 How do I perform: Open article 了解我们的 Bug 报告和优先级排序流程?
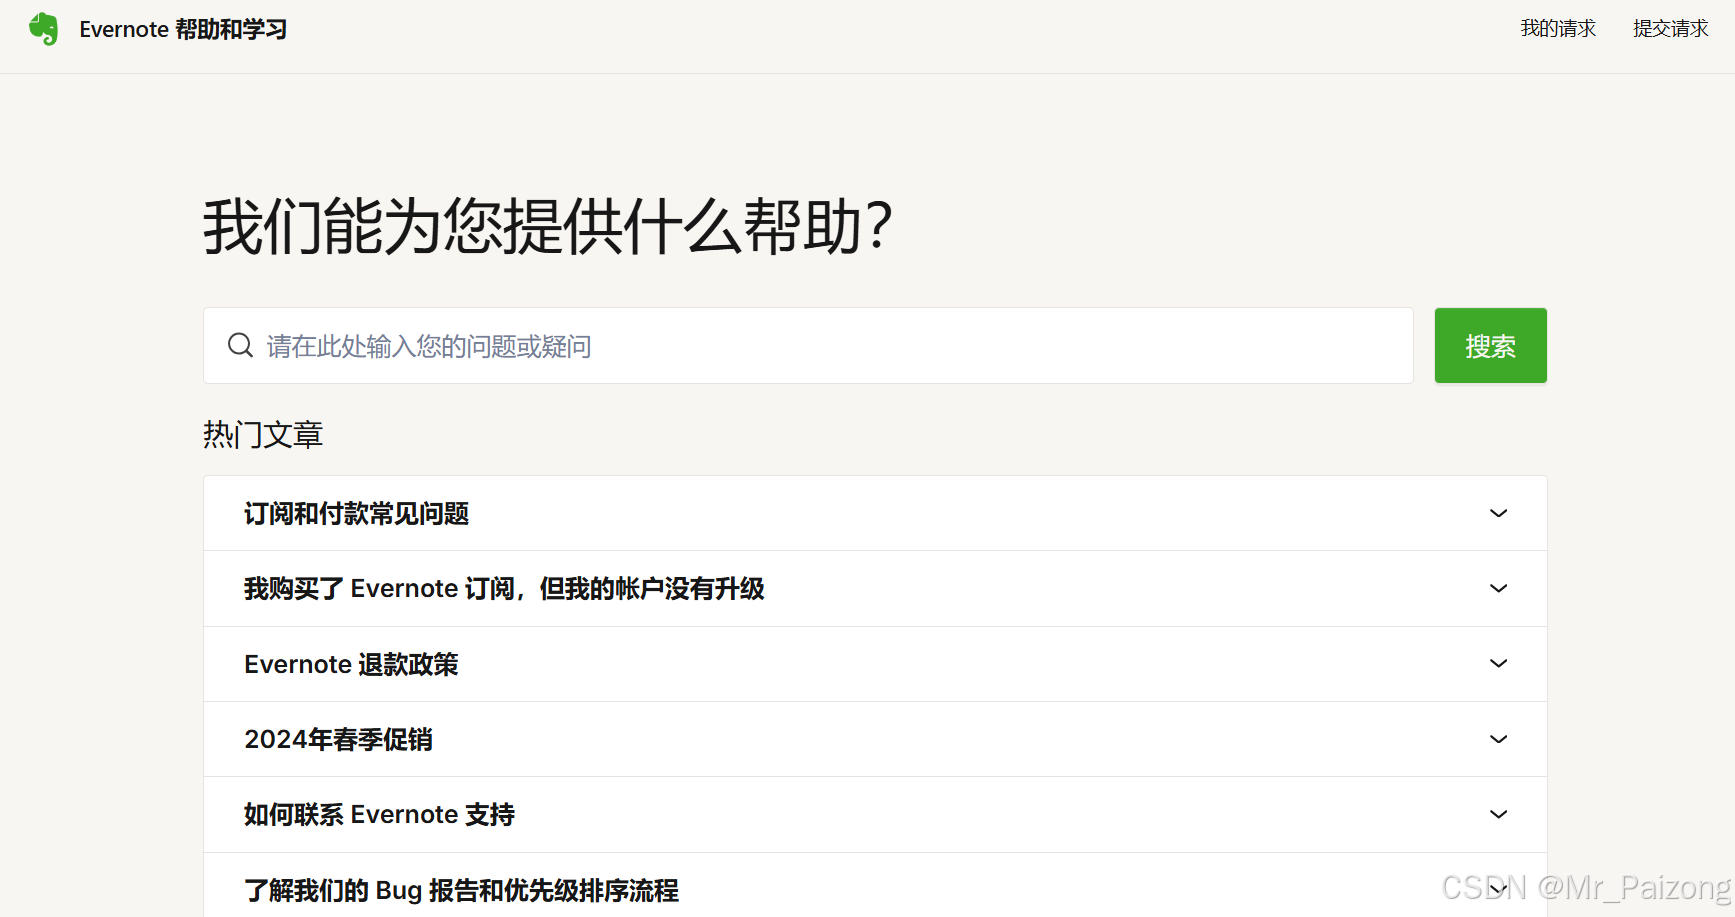click(x=461, y=890)
